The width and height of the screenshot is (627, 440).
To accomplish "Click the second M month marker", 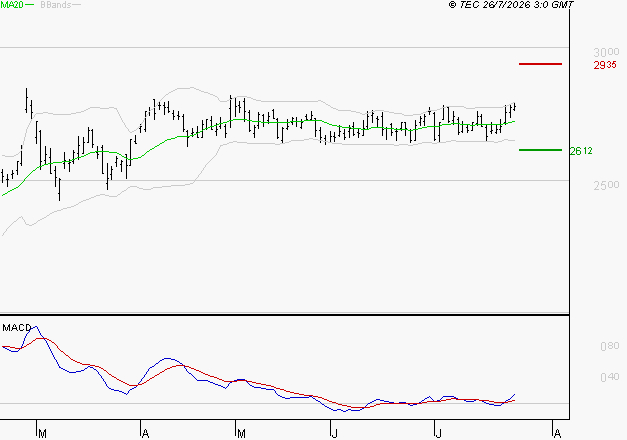I will pos(241,434).
